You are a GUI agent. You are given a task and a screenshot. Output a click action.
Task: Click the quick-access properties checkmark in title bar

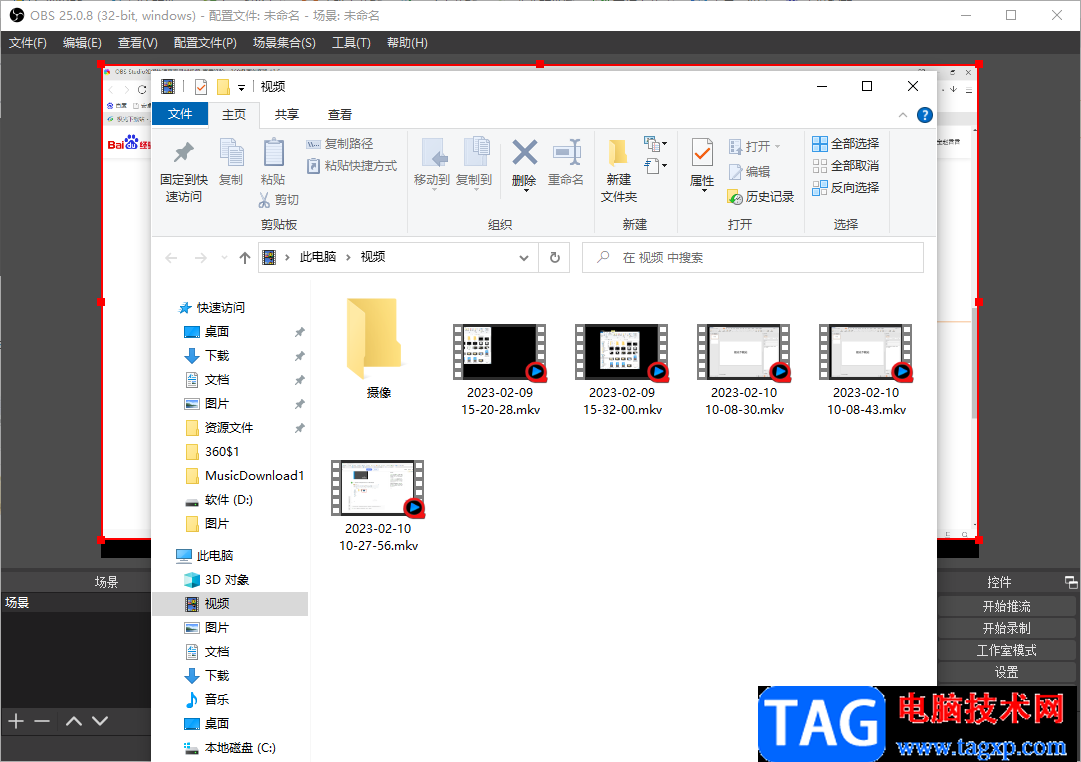[x=201, y=87]
